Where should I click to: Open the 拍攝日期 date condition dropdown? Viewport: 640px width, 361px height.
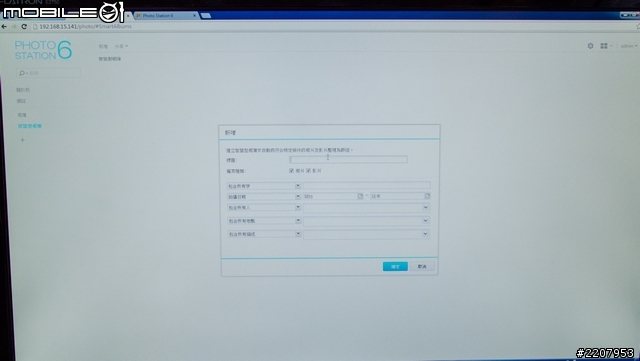pyautogui.click(x=264, y=196)
